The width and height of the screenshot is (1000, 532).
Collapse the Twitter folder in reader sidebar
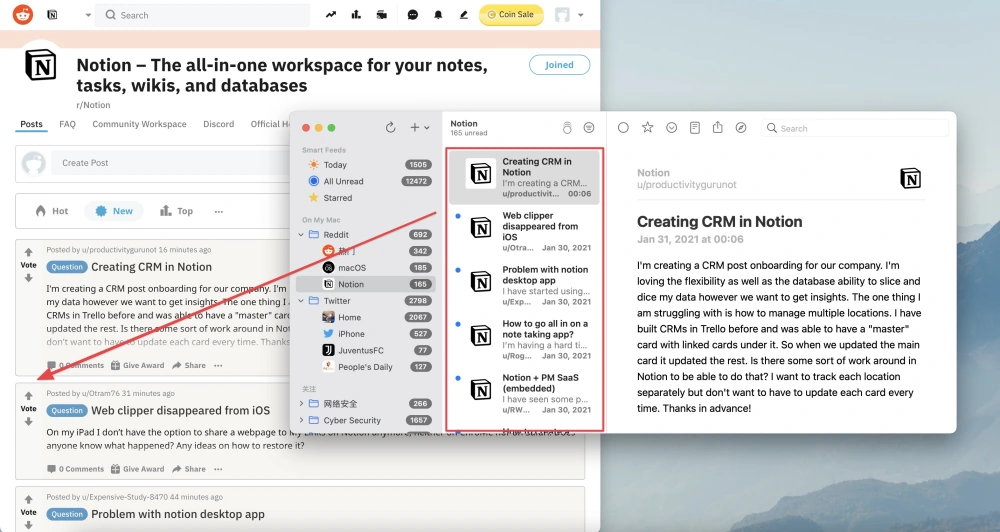(x=301, y=301)
